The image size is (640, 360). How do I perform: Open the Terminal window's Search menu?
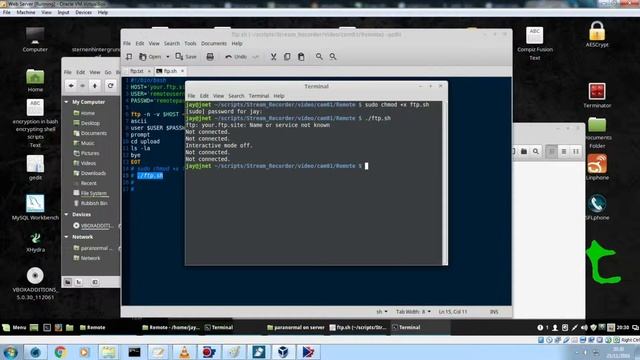tap(236, 96)
